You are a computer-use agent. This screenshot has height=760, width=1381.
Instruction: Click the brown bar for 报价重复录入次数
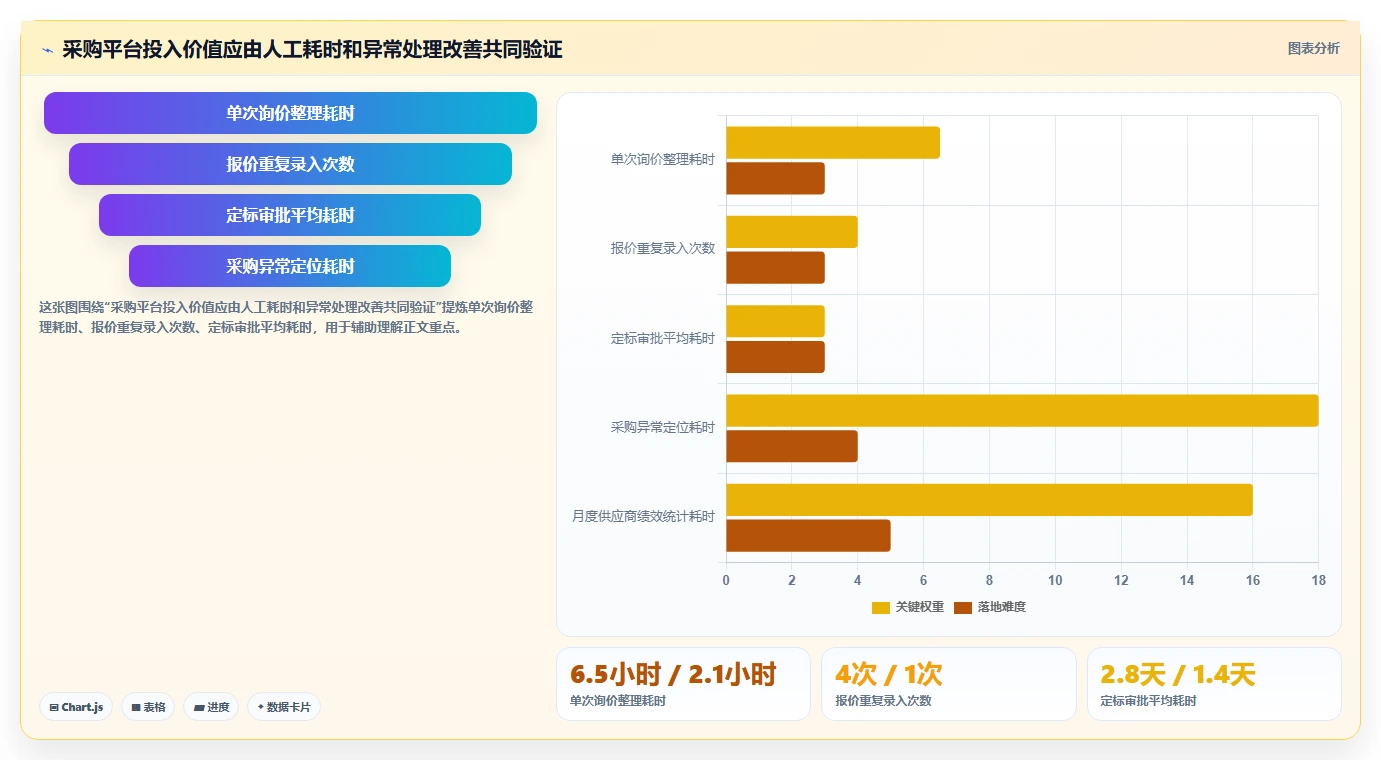point(775,268)
